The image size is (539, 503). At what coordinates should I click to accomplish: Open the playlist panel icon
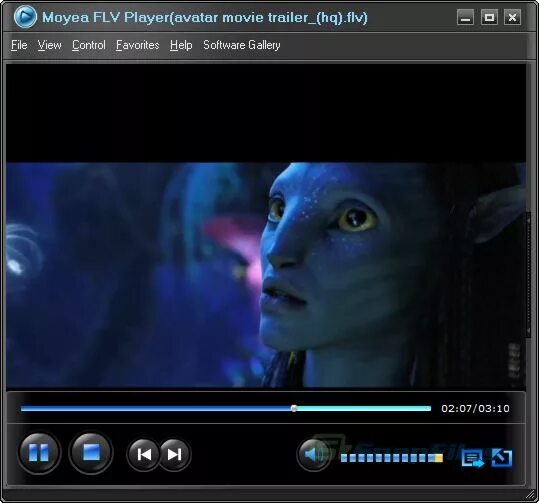(x=473, y=459)
